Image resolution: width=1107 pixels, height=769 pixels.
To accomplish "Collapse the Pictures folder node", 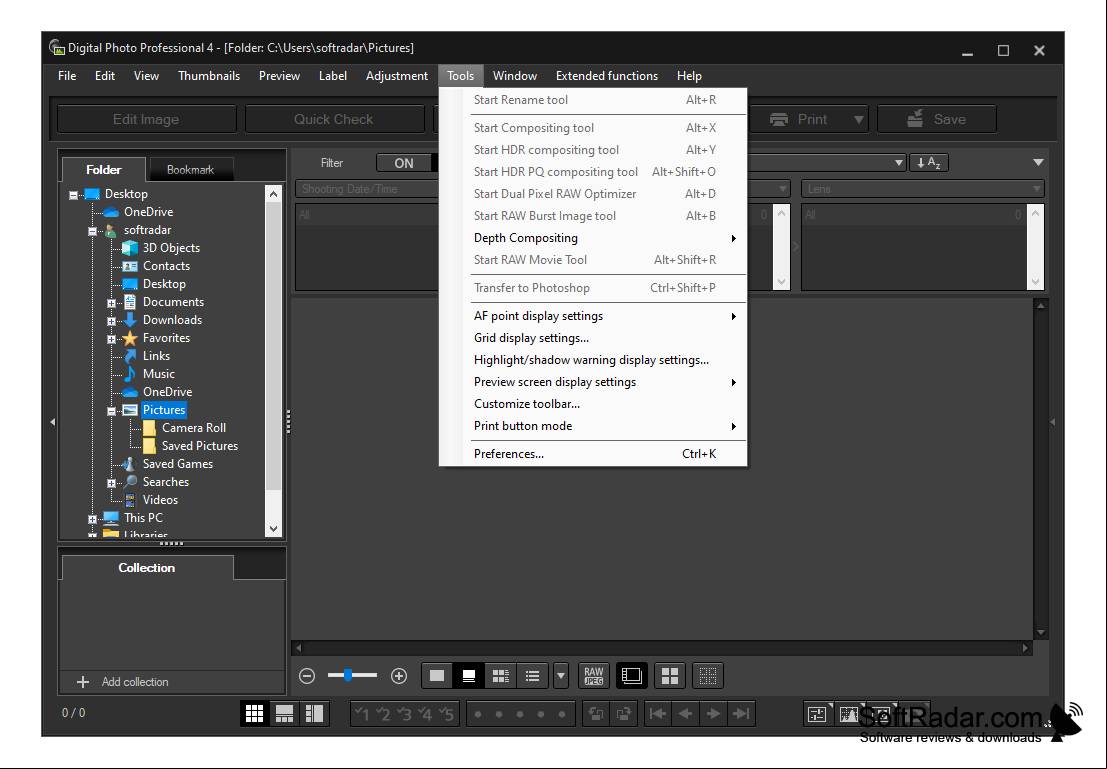I will (112, 411).
